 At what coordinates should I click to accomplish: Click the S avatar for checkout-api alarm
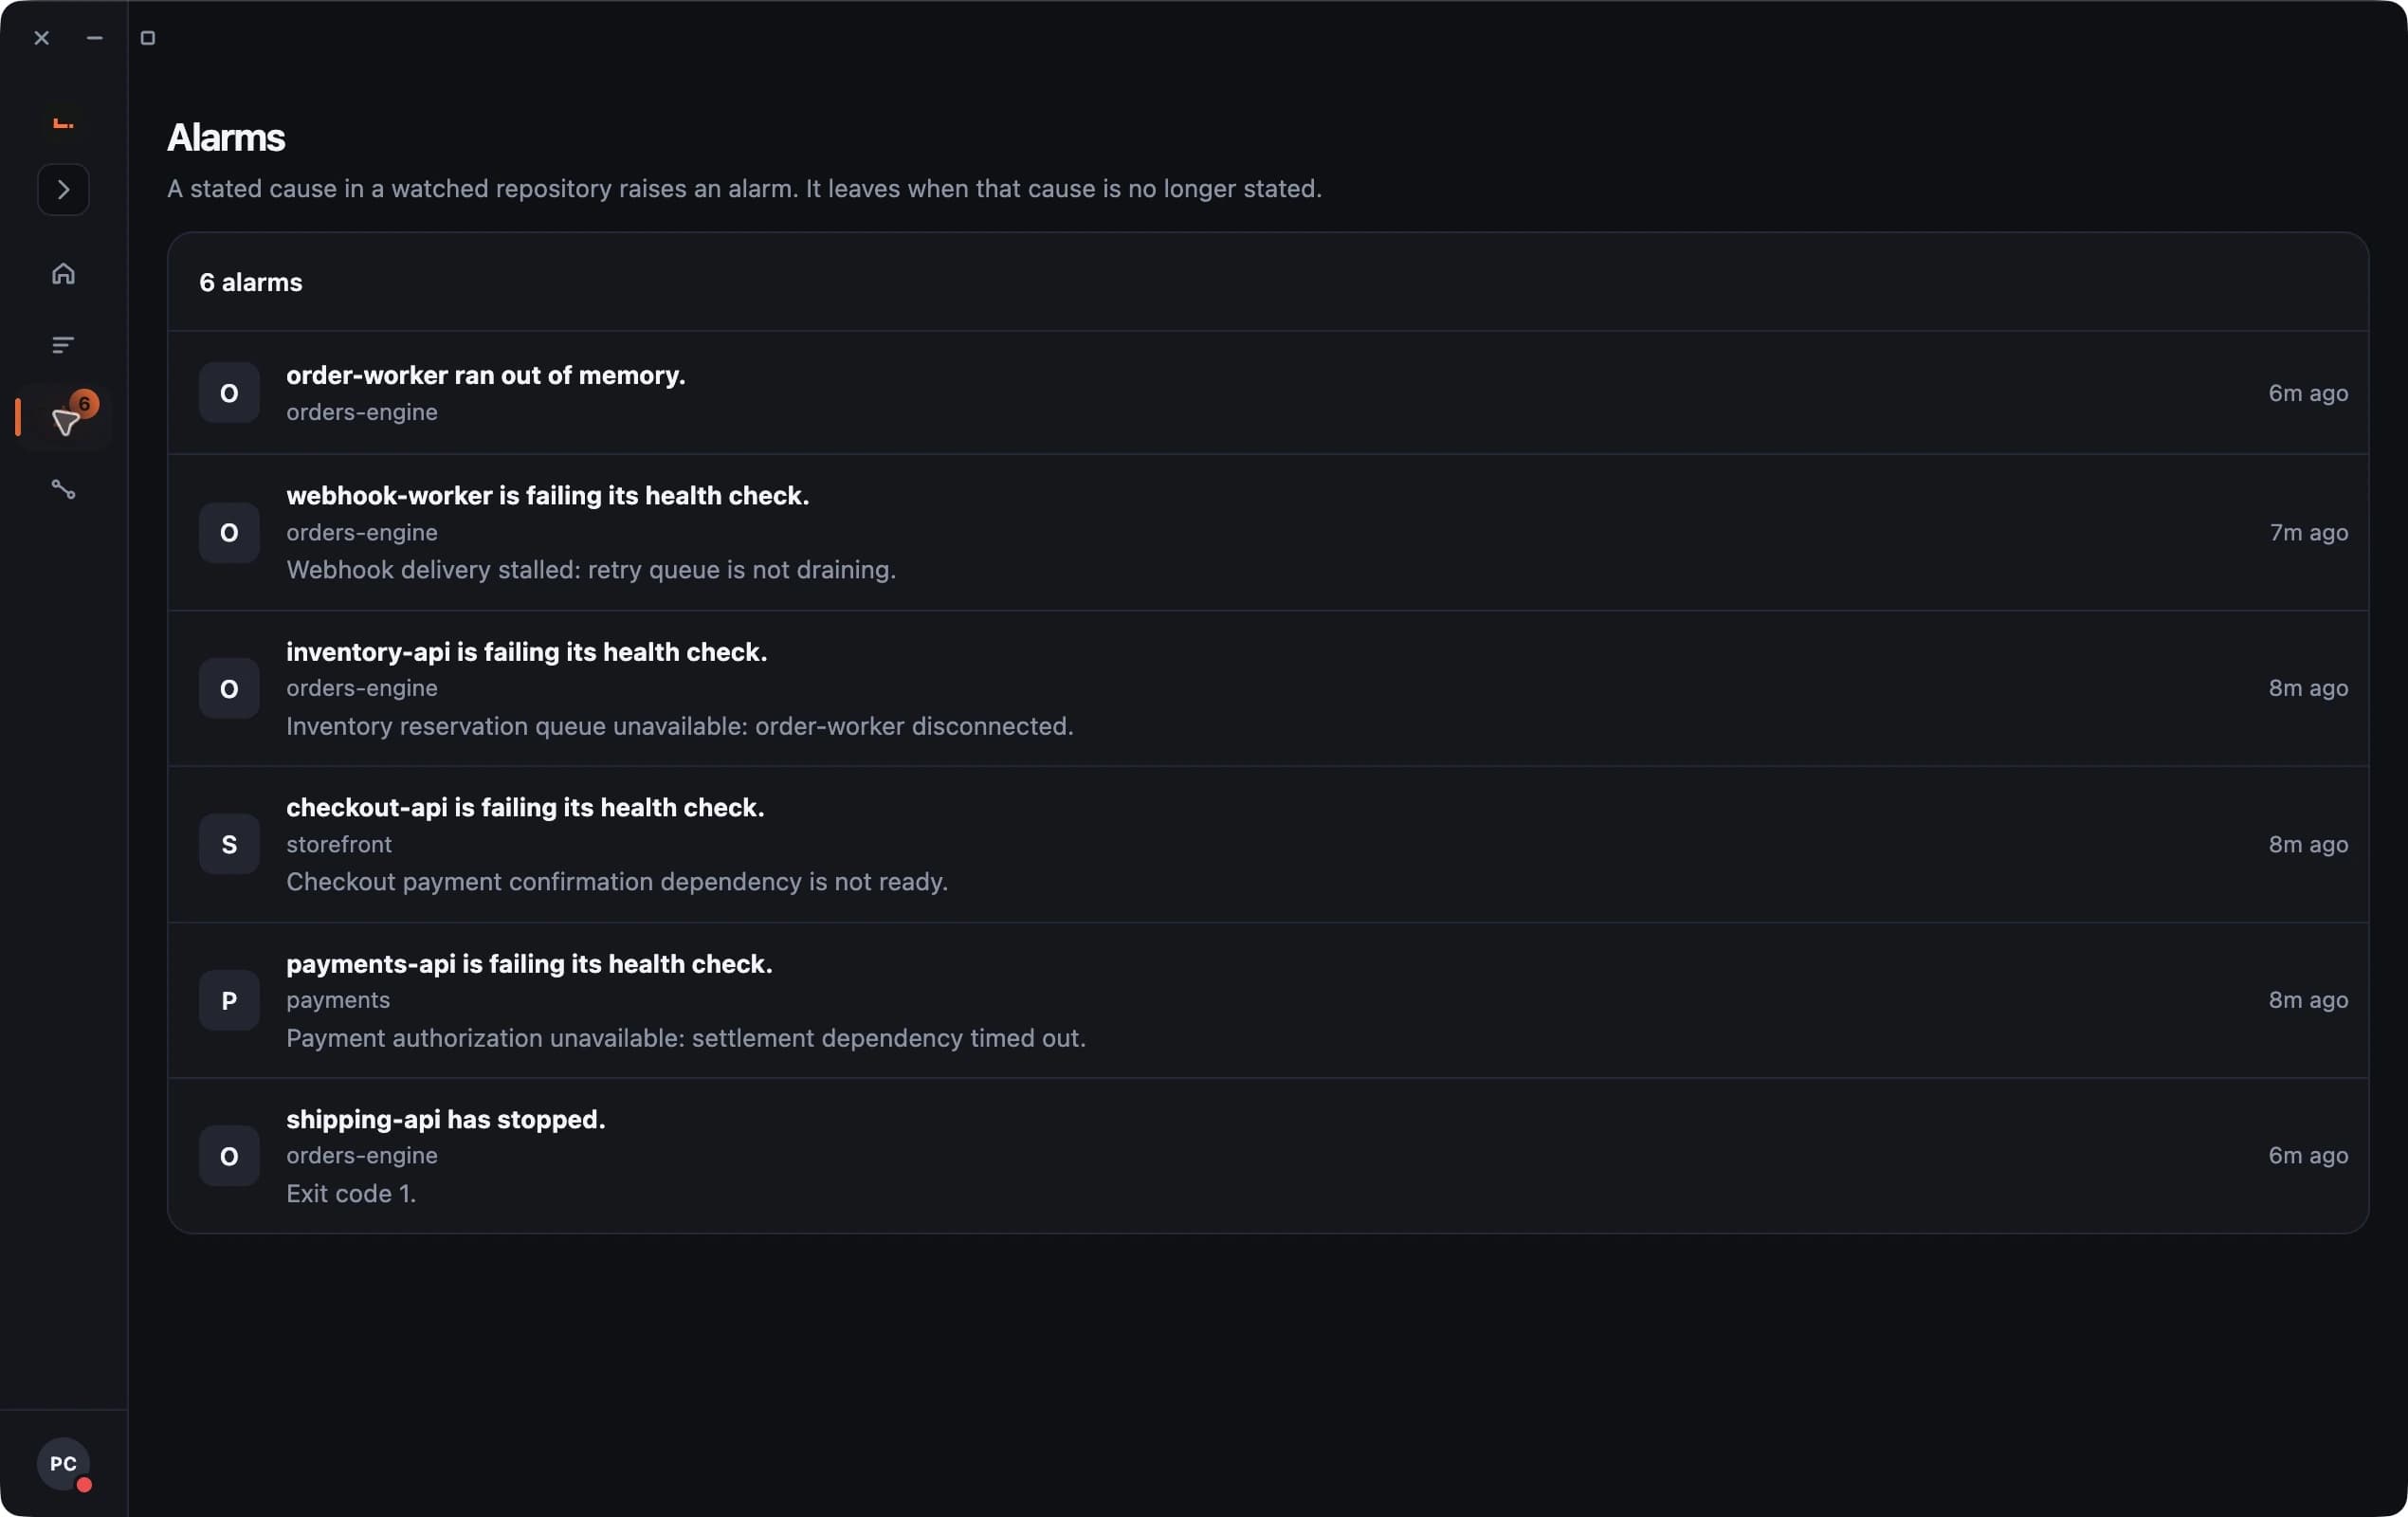229,845
